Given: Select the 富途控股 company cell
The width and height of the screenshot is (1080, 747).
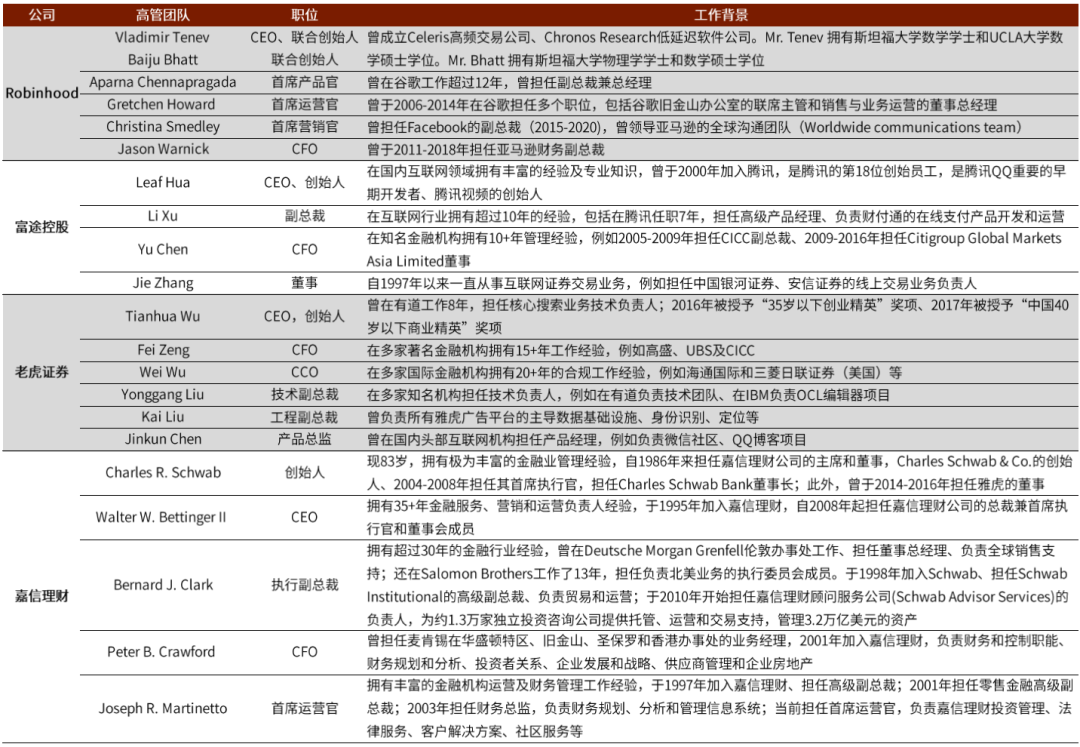Looking at the screenshot, I should click(41, 227).
